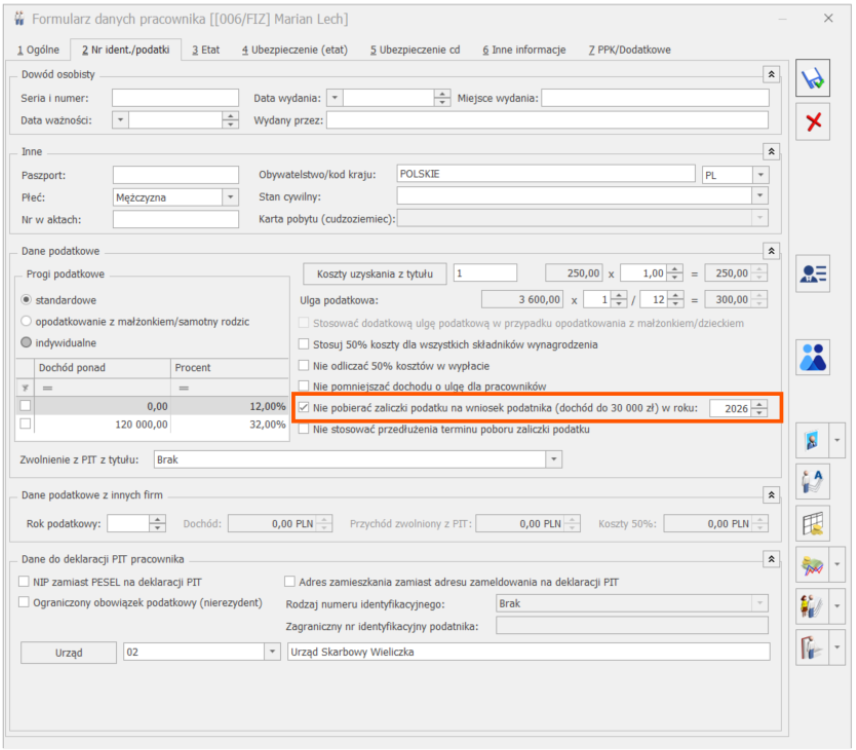Enable Ograniczony obowiązek podatkowy (nierezydent)
Viewport: 856px width, 750px height.
[23, 603]
